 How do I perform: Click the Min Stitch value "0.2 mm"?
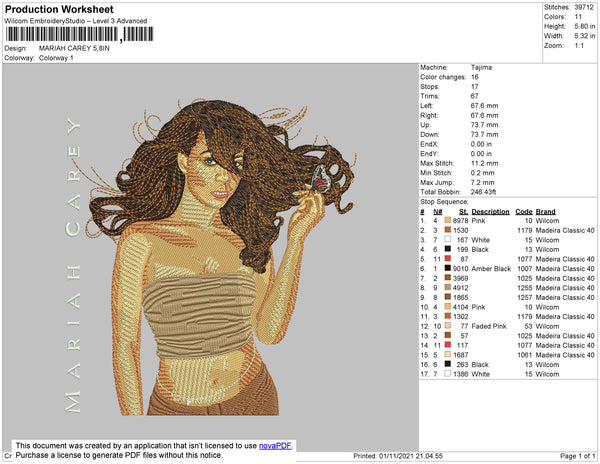click(483, 173)
